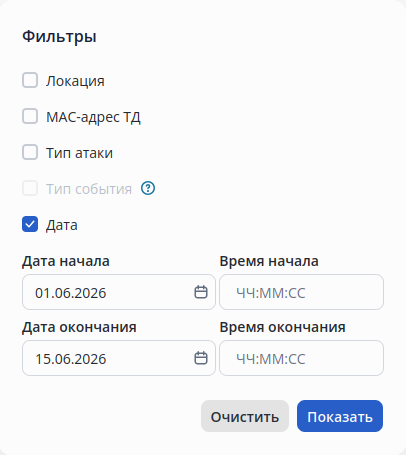Viewport: 406px width, 455px height.
Task: Check the Тип атаки checkbox
Action: point(30,152)
